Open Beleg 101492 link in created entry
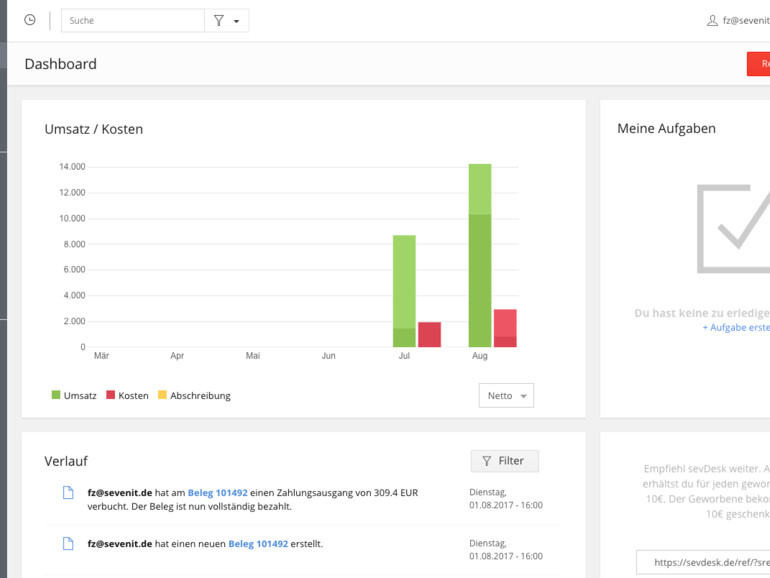The height and width of the screenshot is (578, 770). click(258, 544)
